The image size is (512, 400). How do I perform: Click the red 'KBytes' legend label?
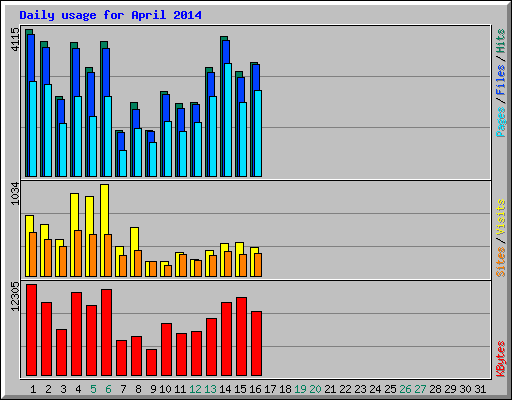pyautogui.click(x=500, y=359)
